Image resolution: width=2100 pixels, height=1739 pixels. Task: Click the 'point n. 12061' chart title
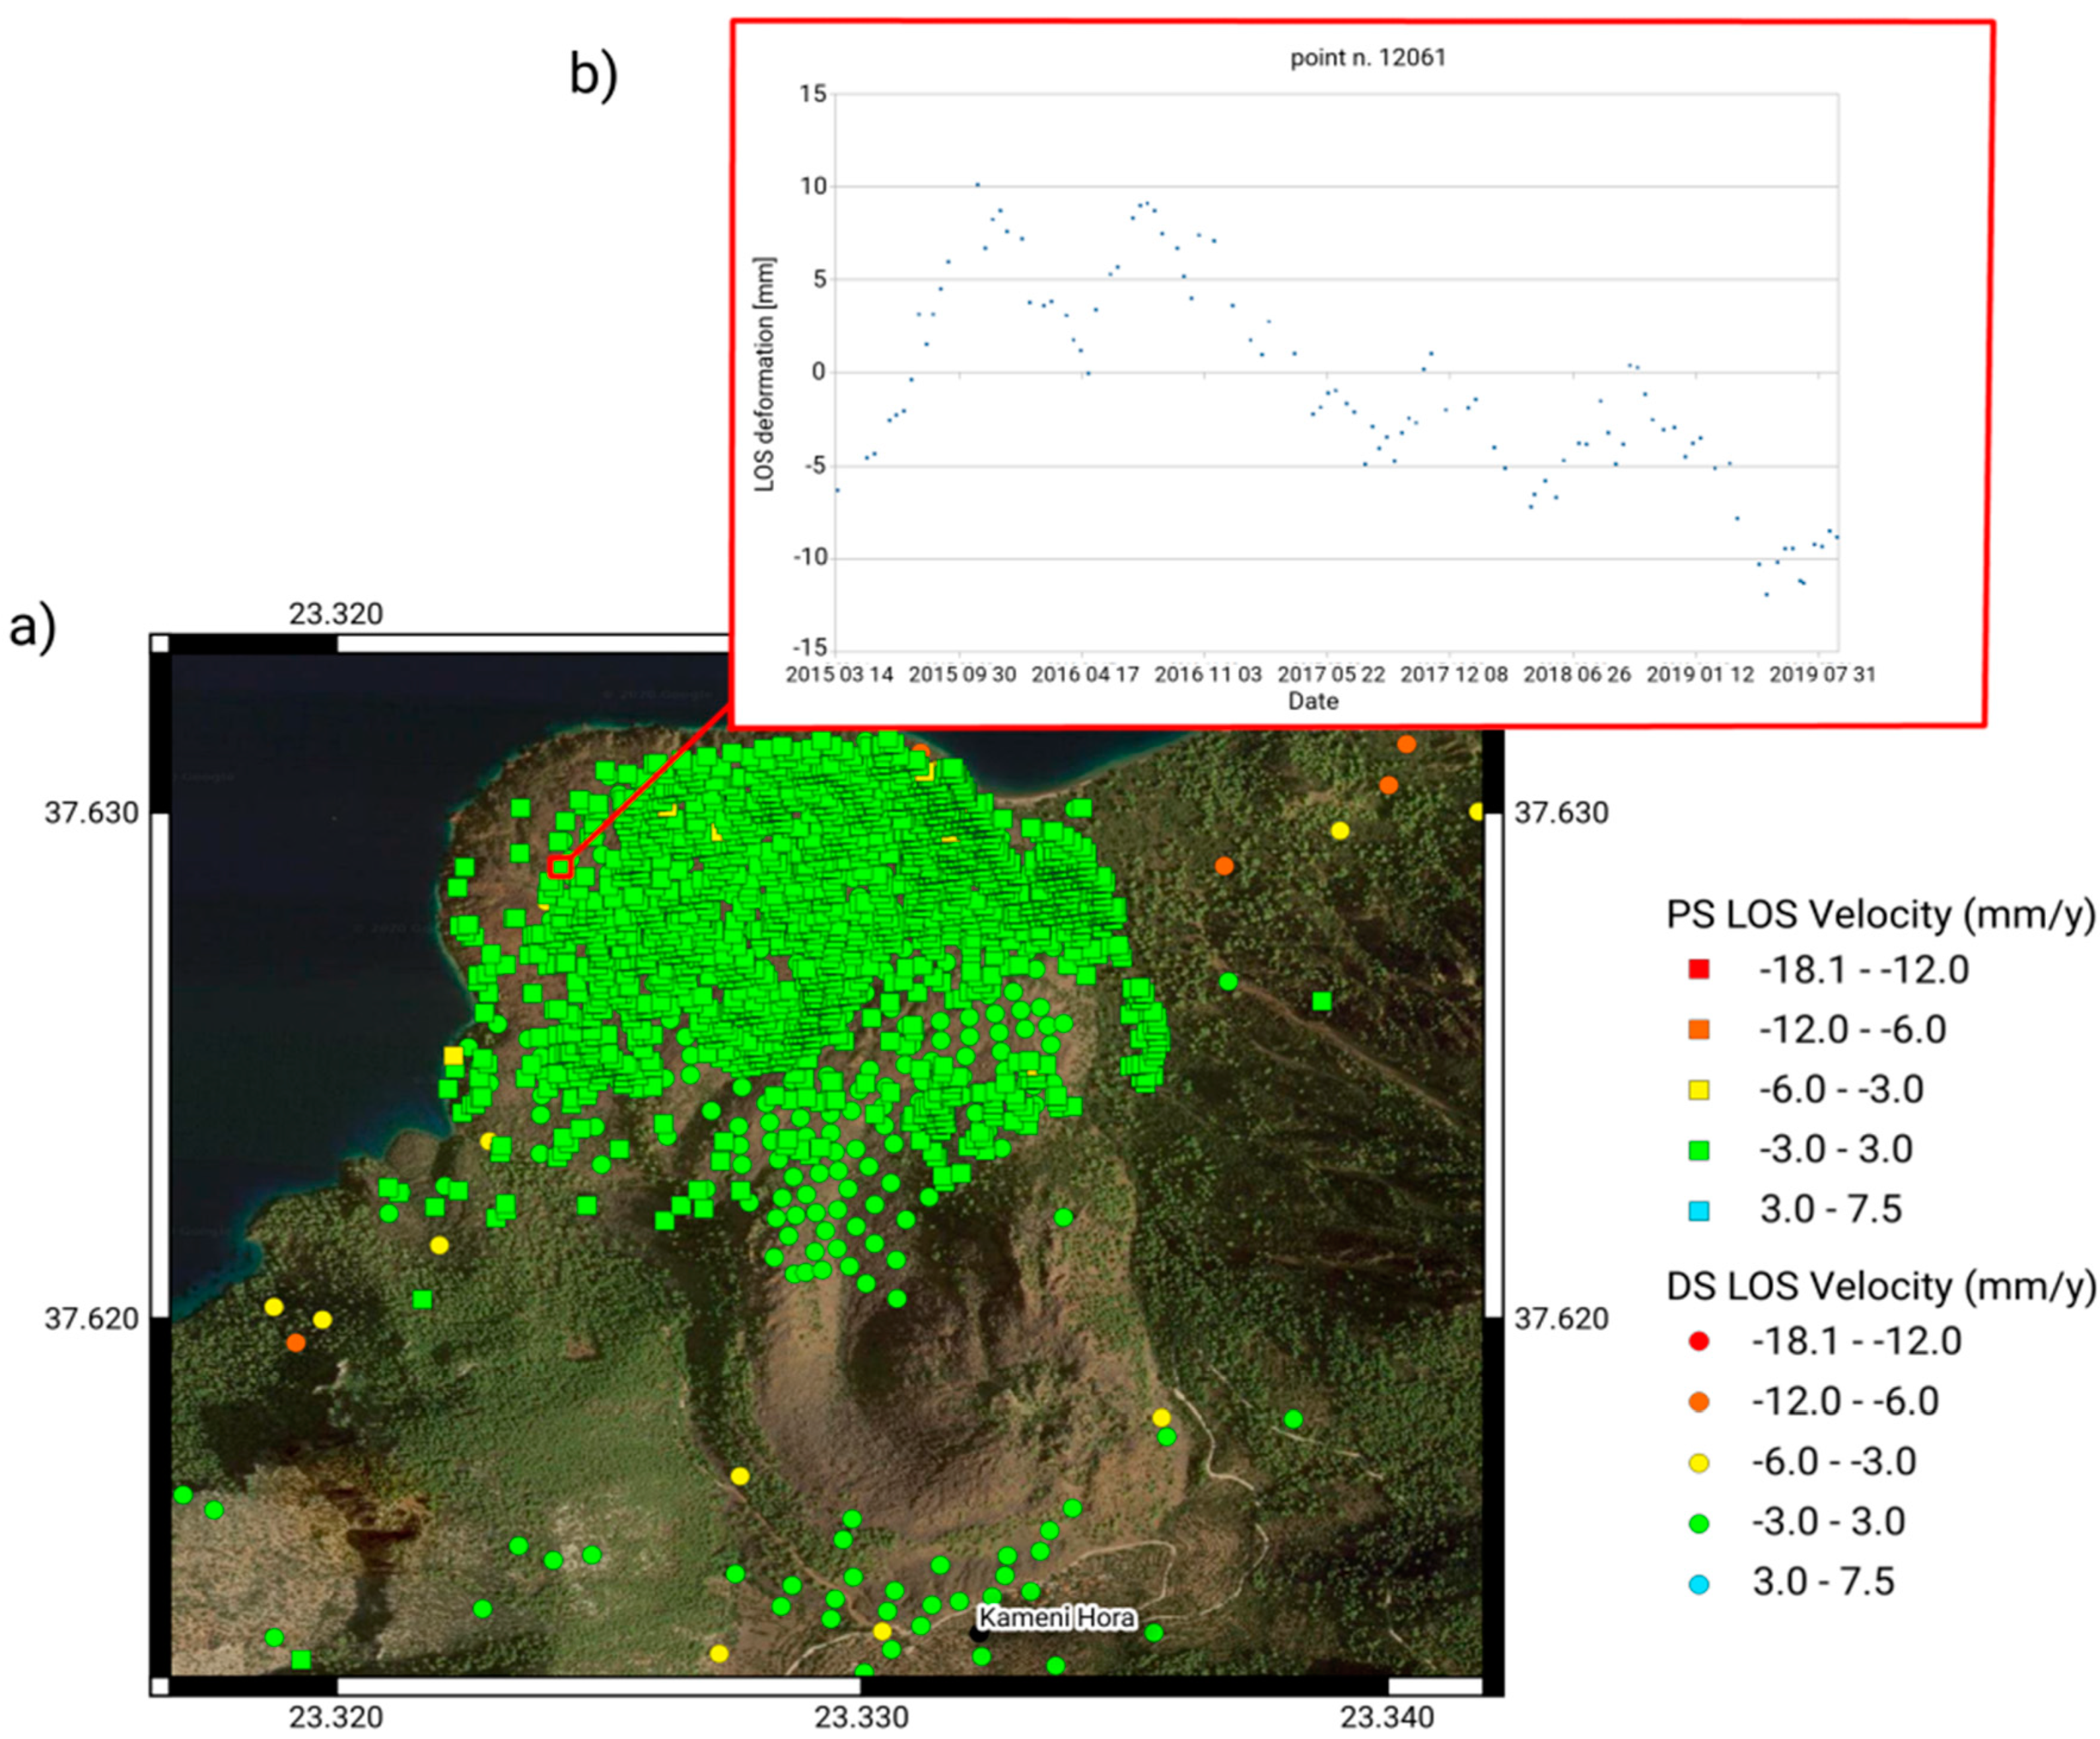(1367, 58)
